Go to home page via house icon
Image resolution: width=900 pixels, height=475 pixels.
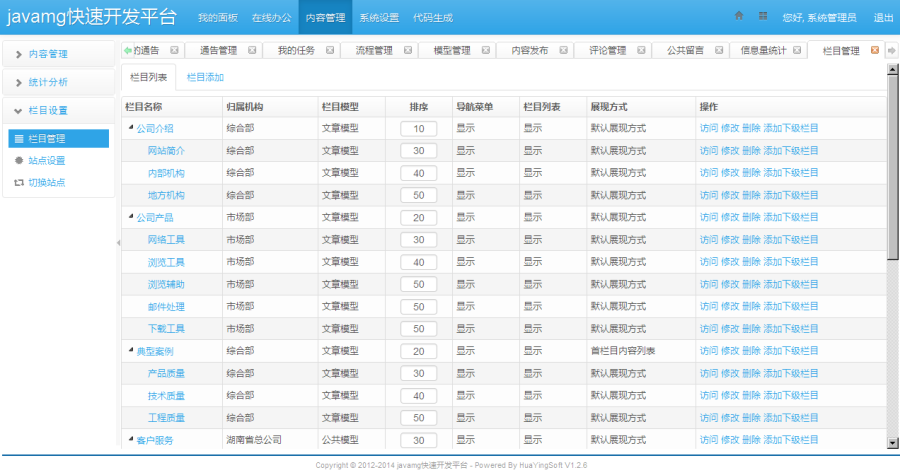pyautogui.click(x=739, y=16)
